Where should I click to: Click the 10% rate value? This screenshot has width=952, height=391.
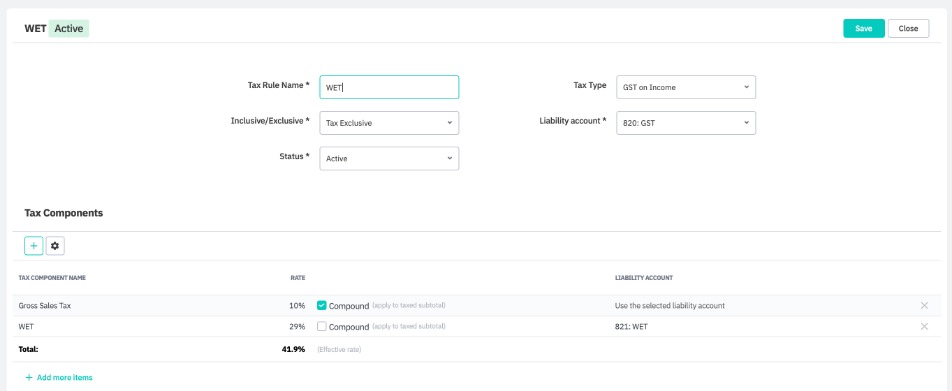click(297, 306)
